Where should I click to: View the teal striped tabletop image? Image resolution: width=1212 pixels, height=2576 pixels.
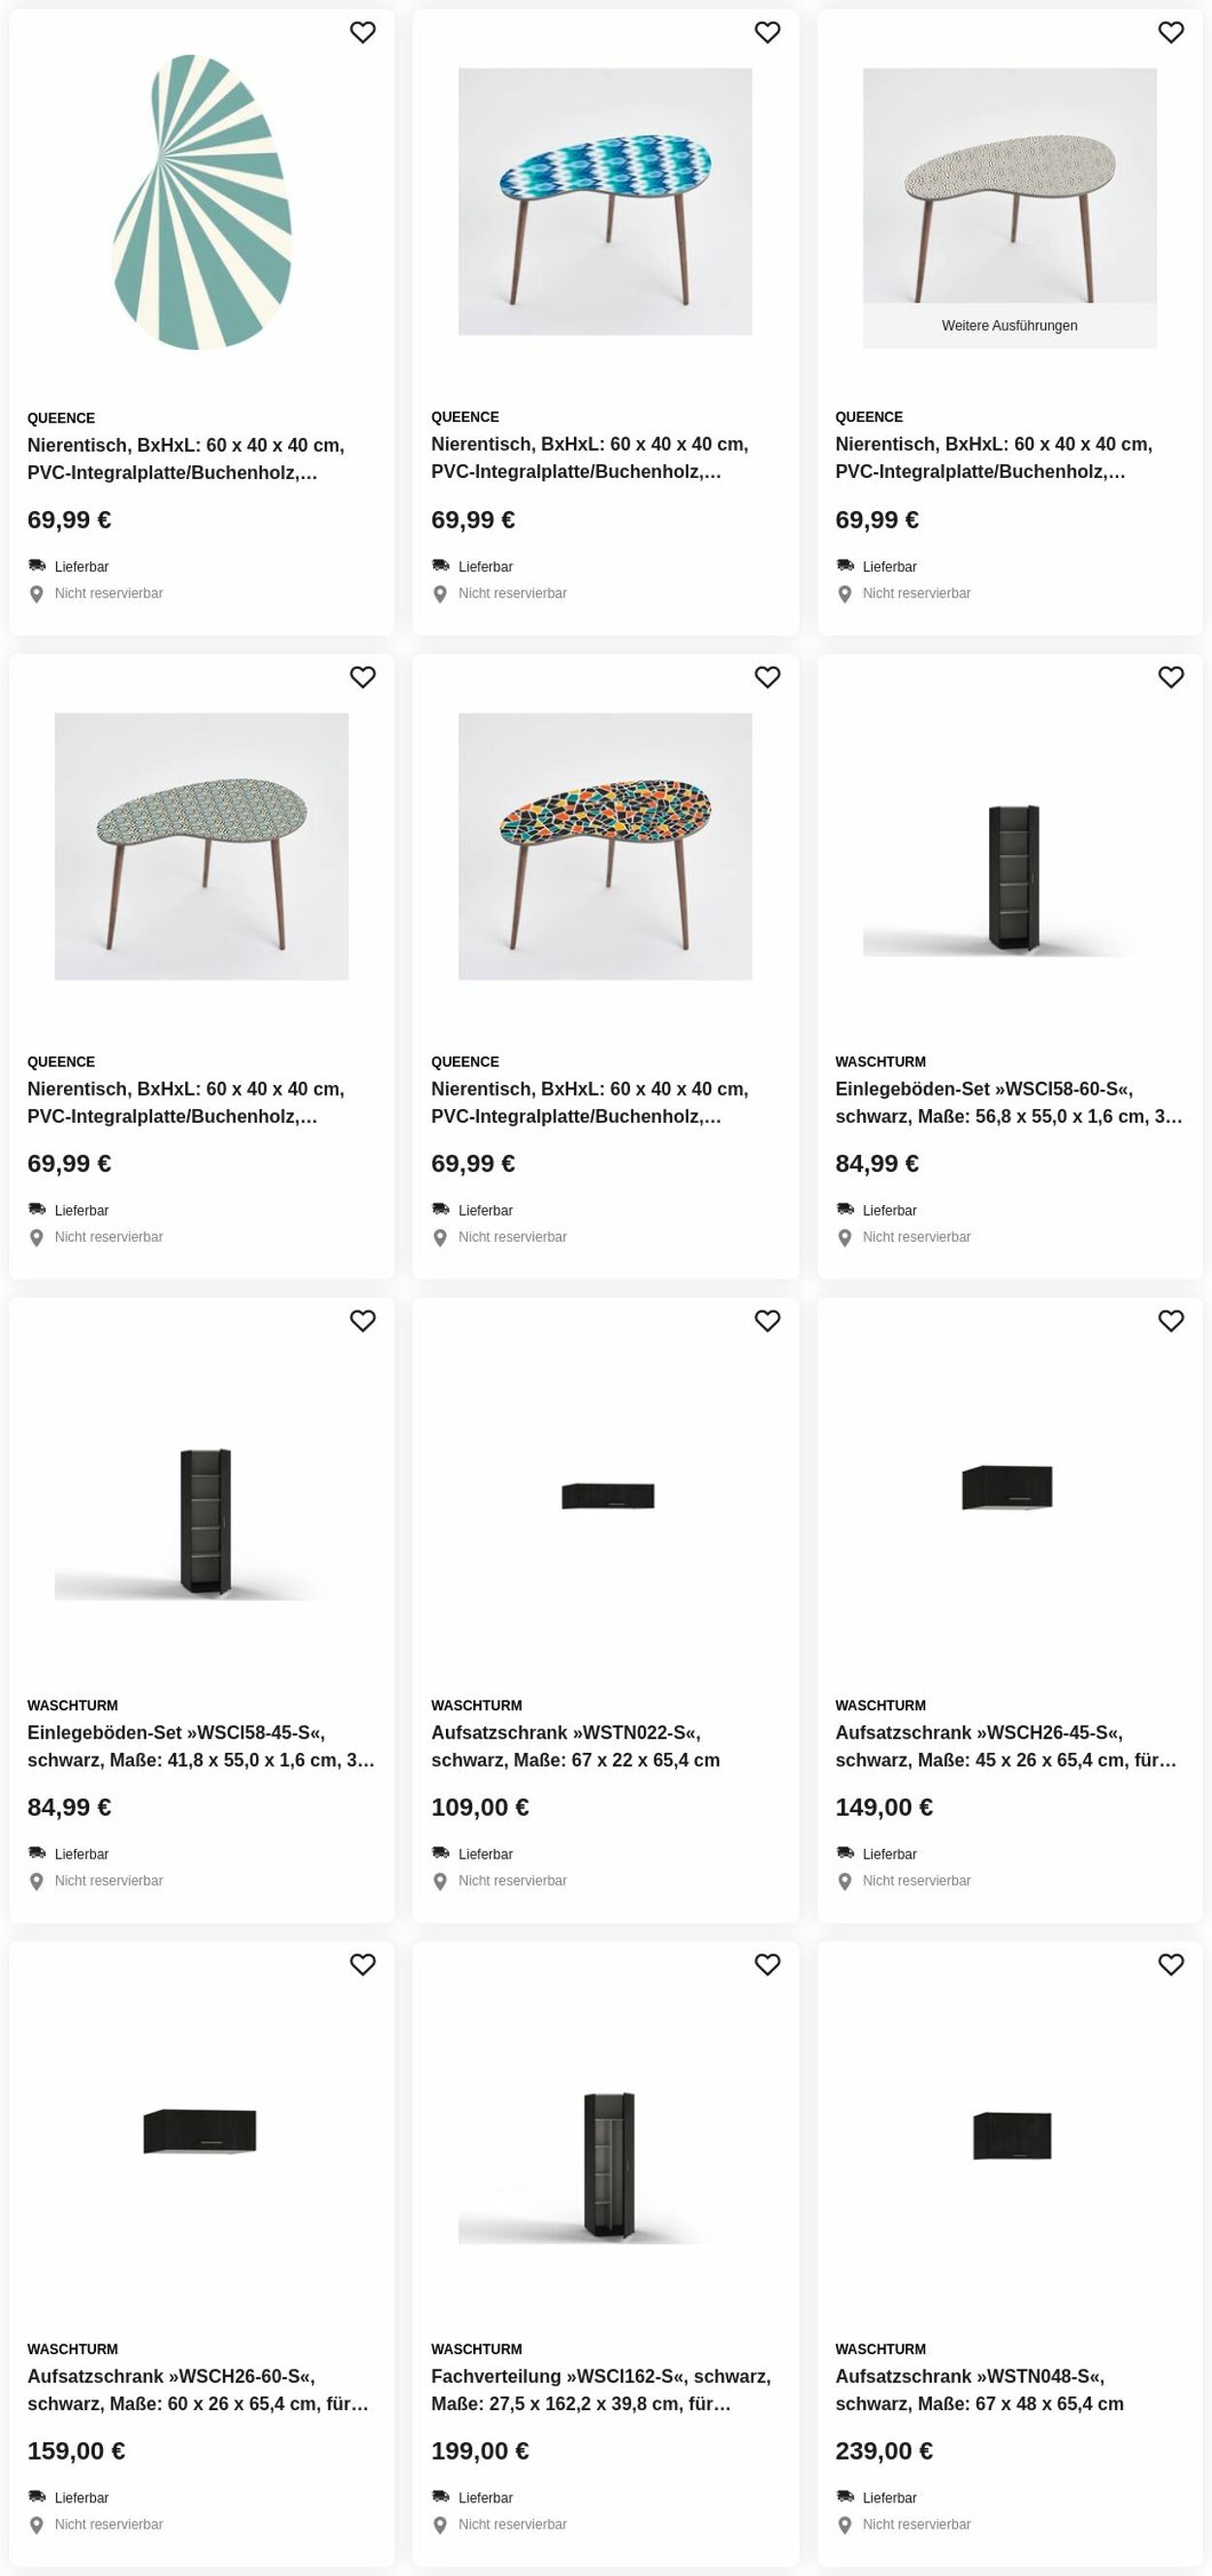[x=201, y=202]
